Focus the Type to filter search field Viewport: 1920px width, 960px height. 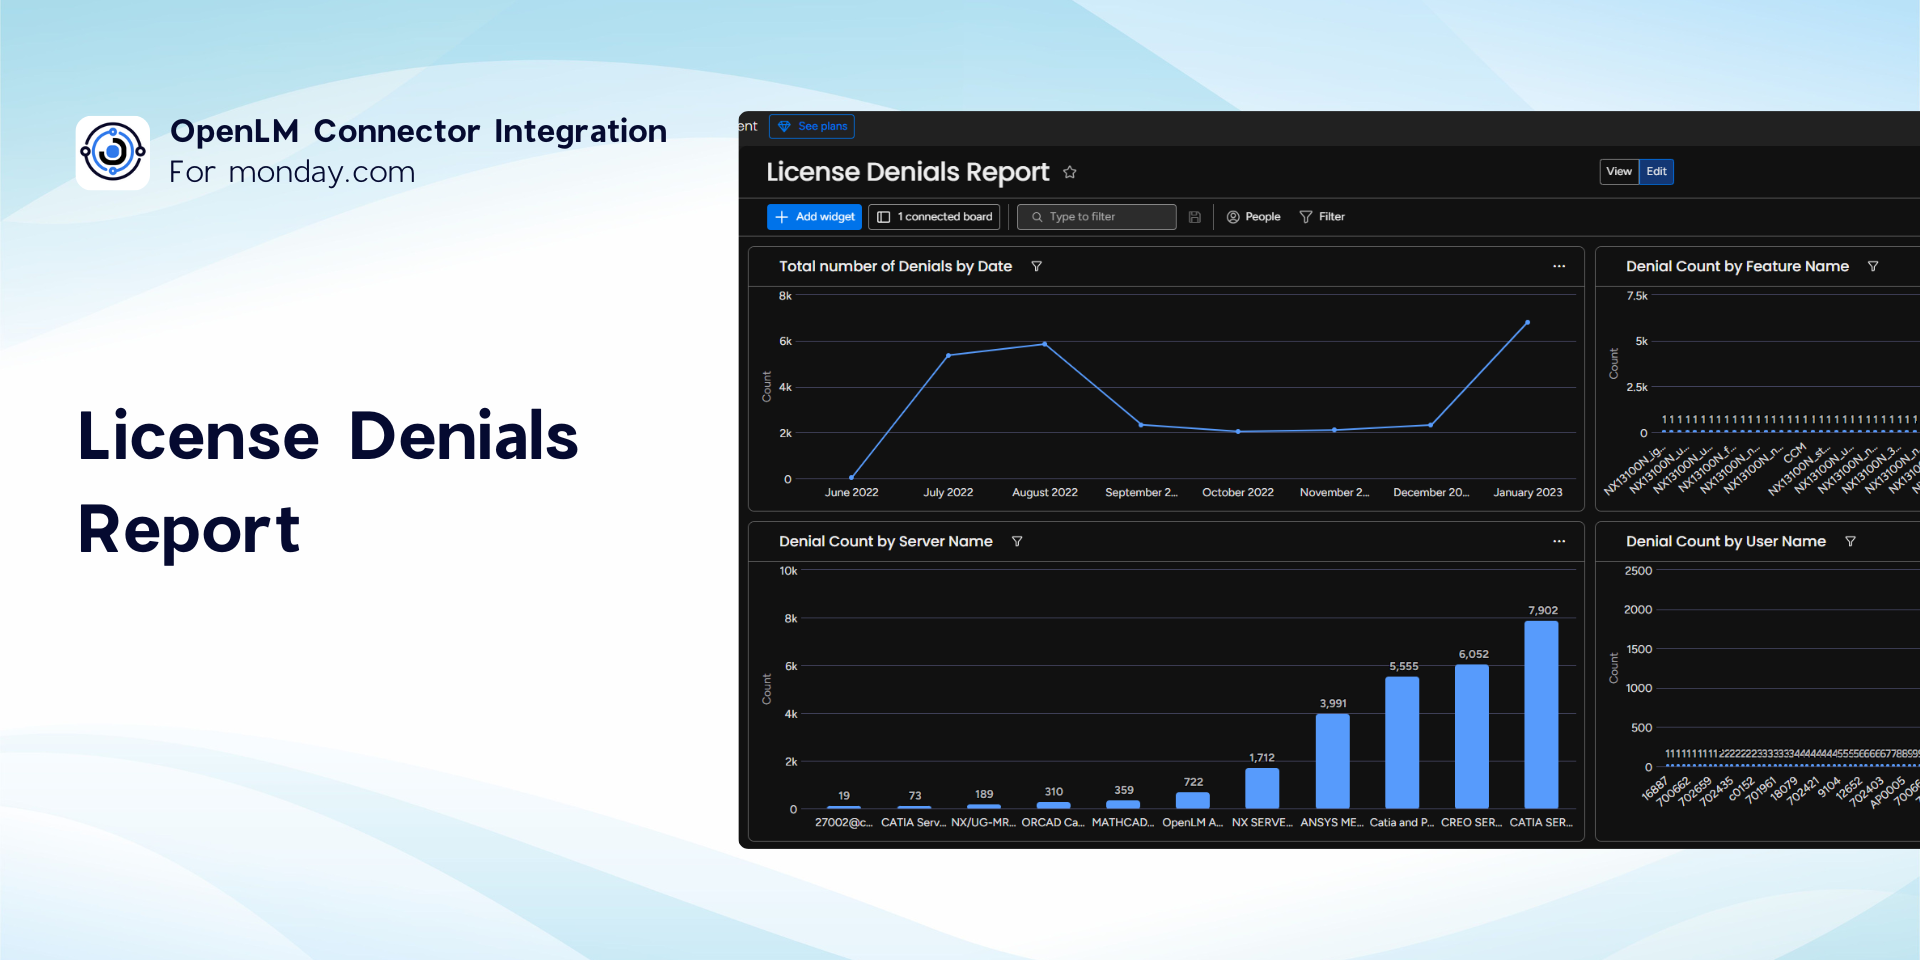(x=1096, y=217)
